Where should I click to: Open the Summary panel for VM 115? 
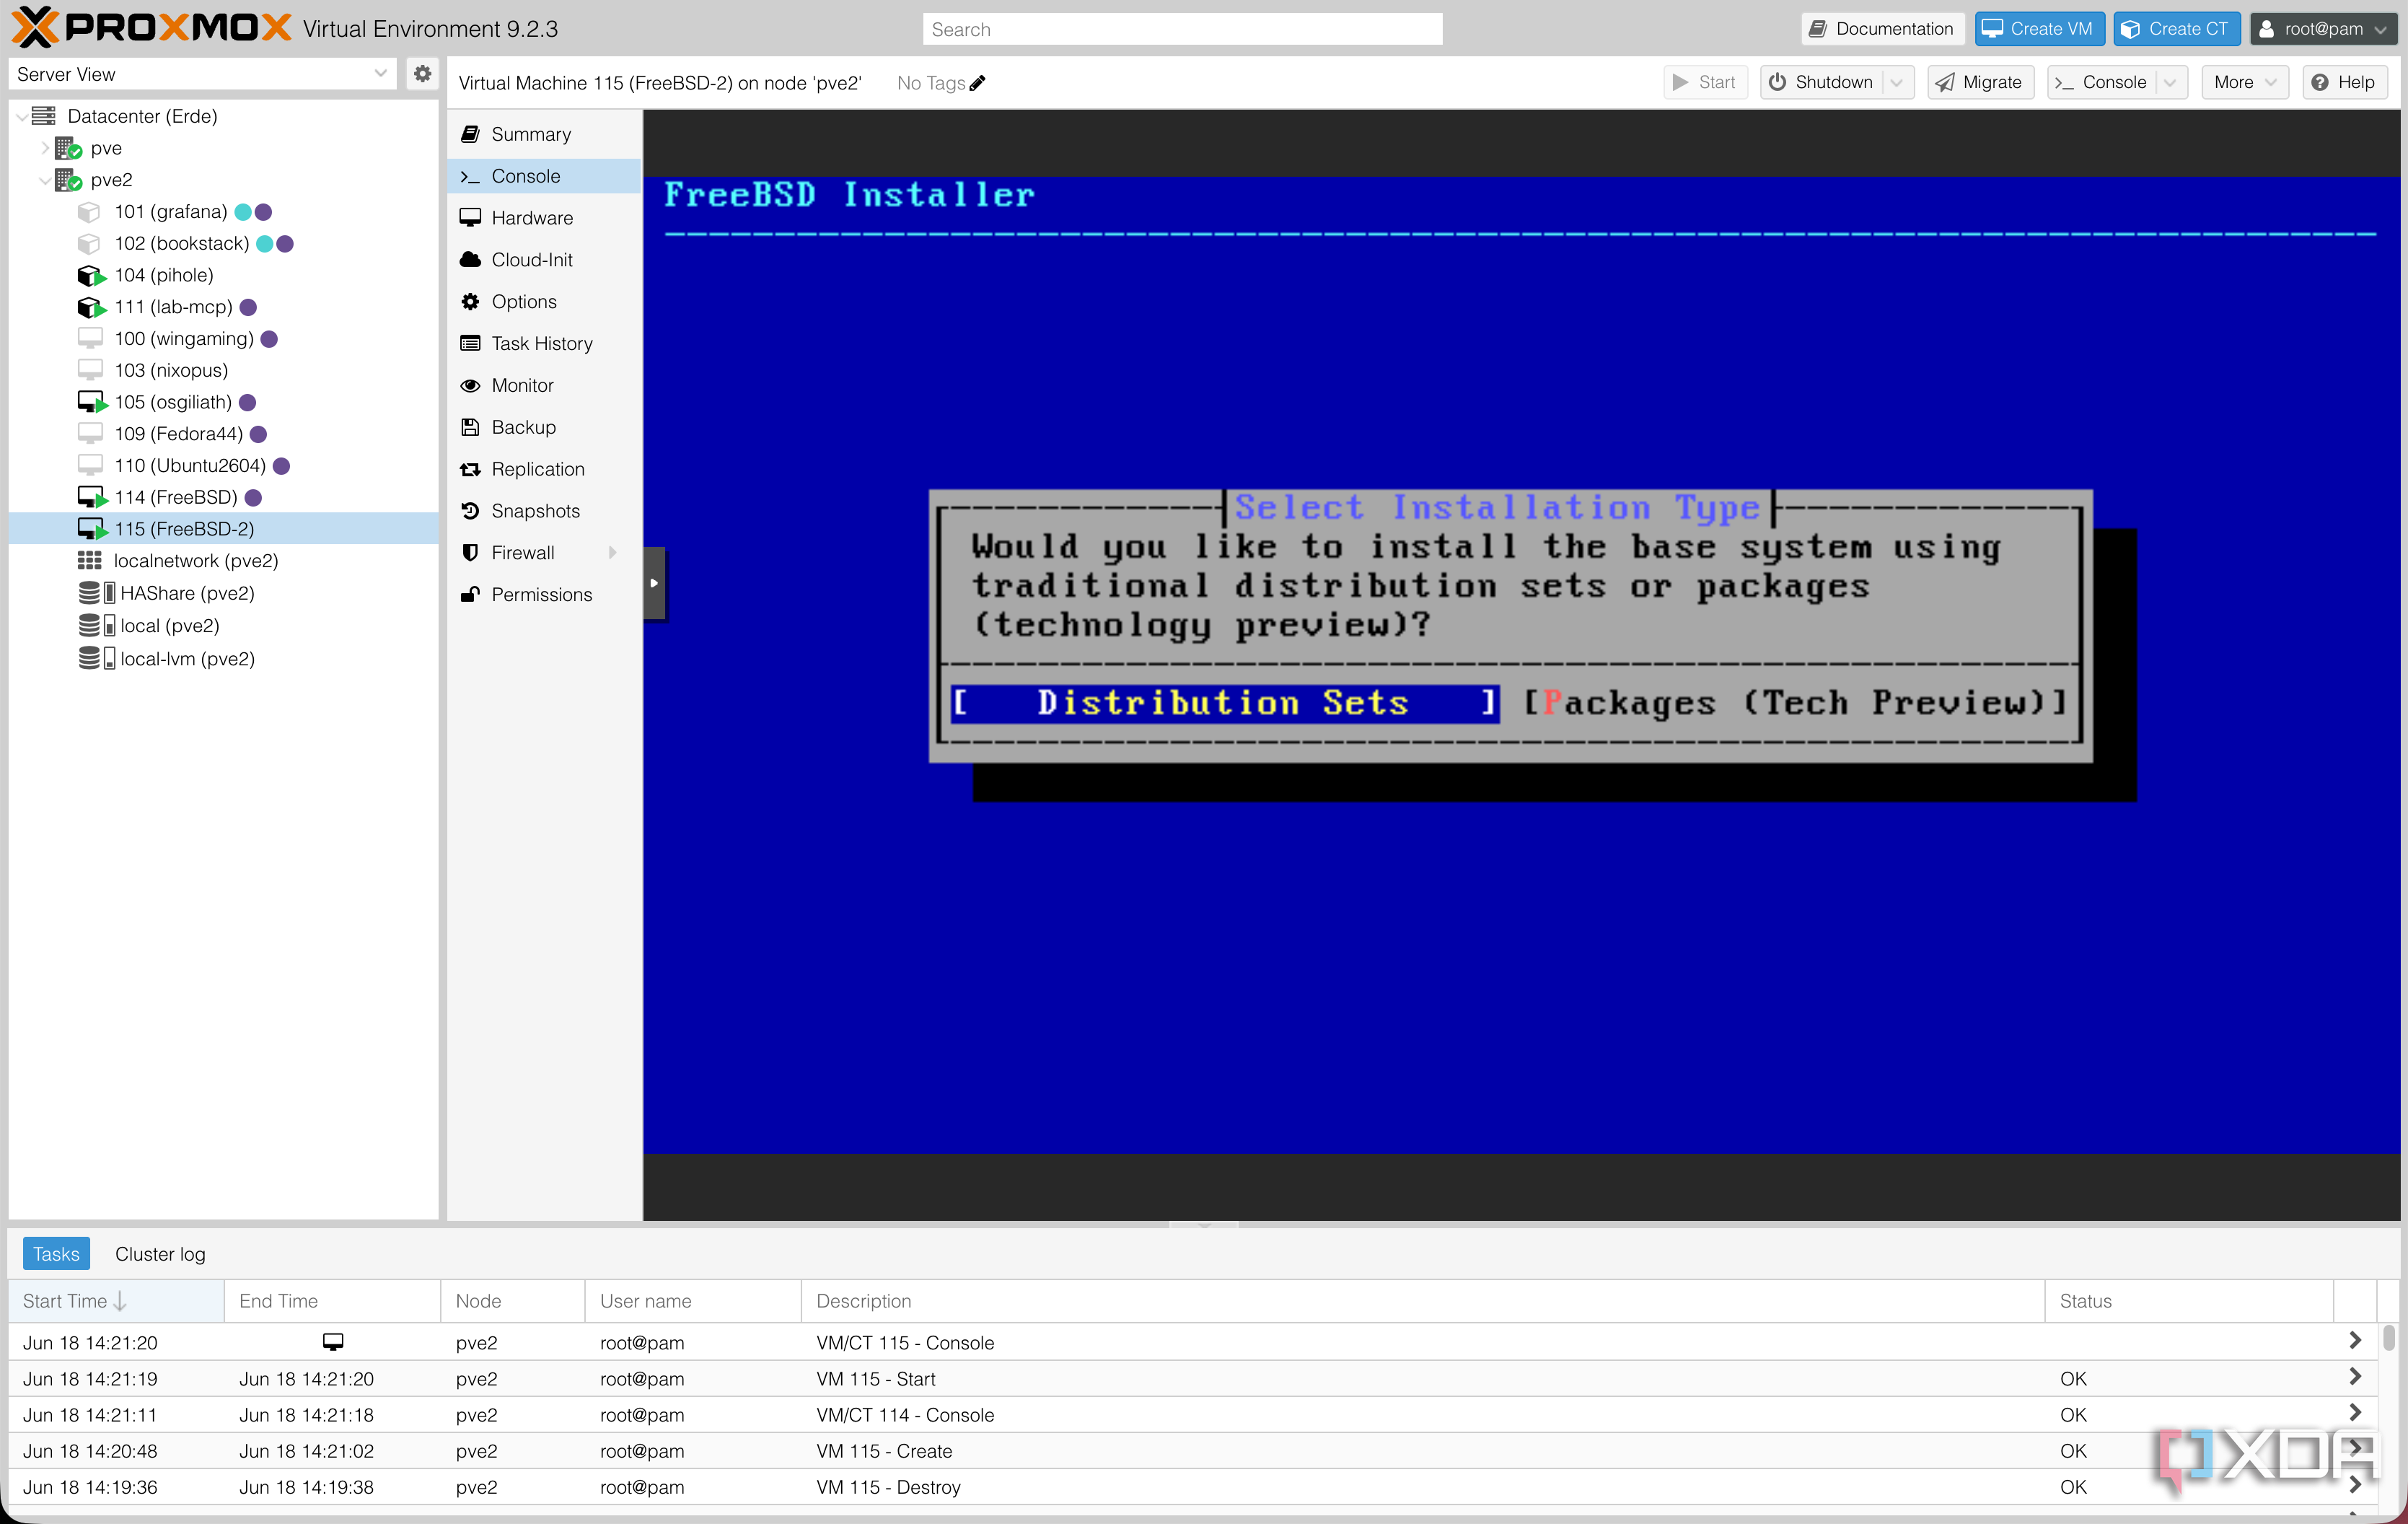(x=544, y=134)
